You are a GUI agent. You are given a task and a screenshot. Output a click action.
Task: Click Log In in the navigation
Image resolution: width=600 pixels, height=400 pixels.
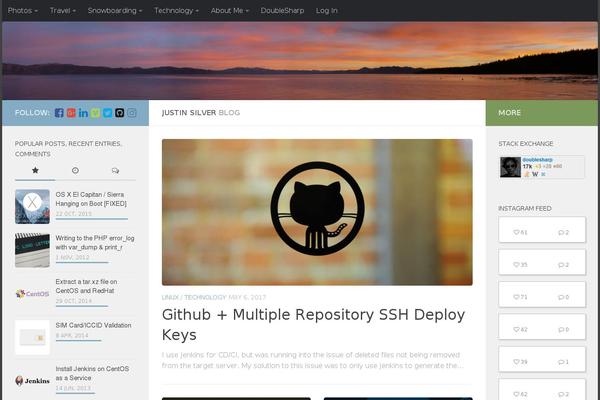coord(327,11)
